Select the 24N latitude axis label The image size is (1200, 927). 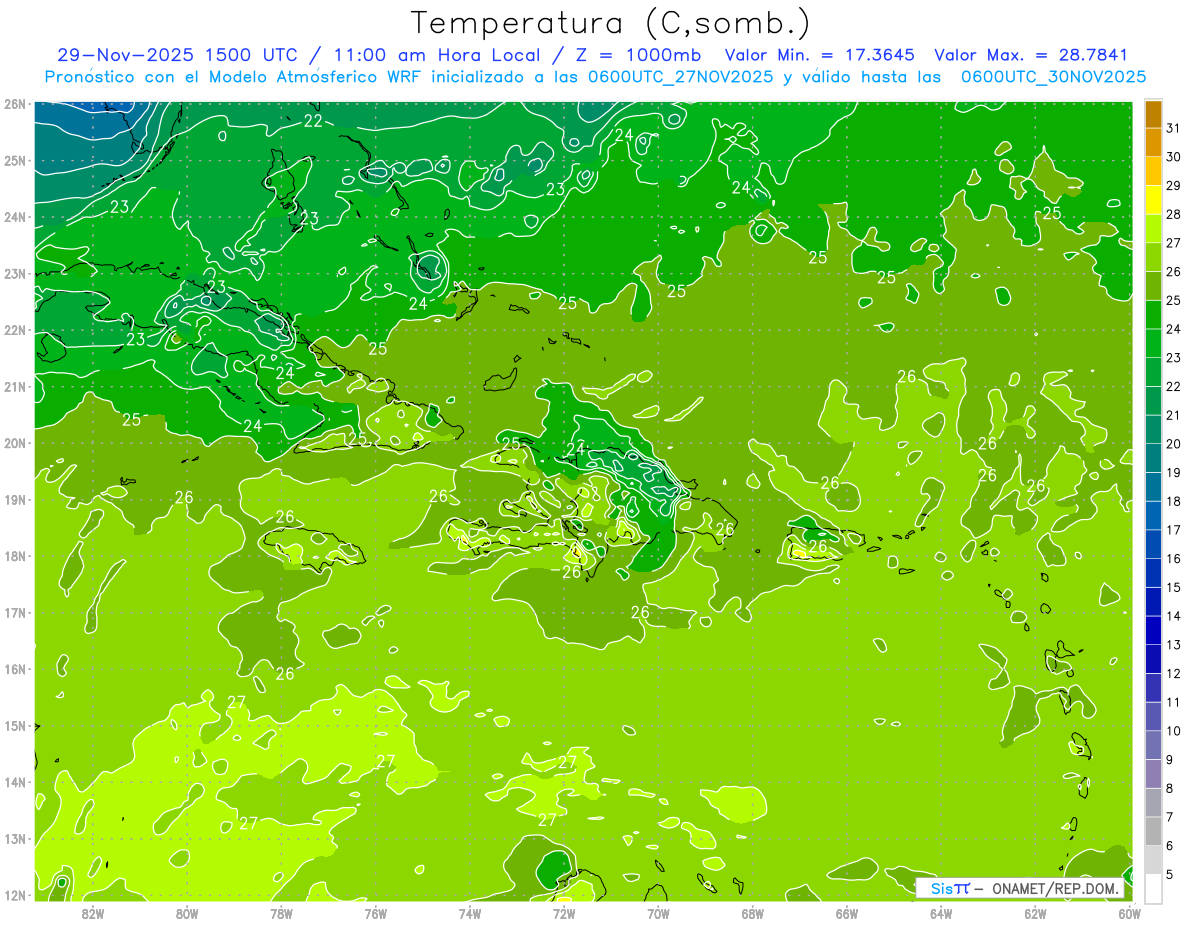coord(15,217)
